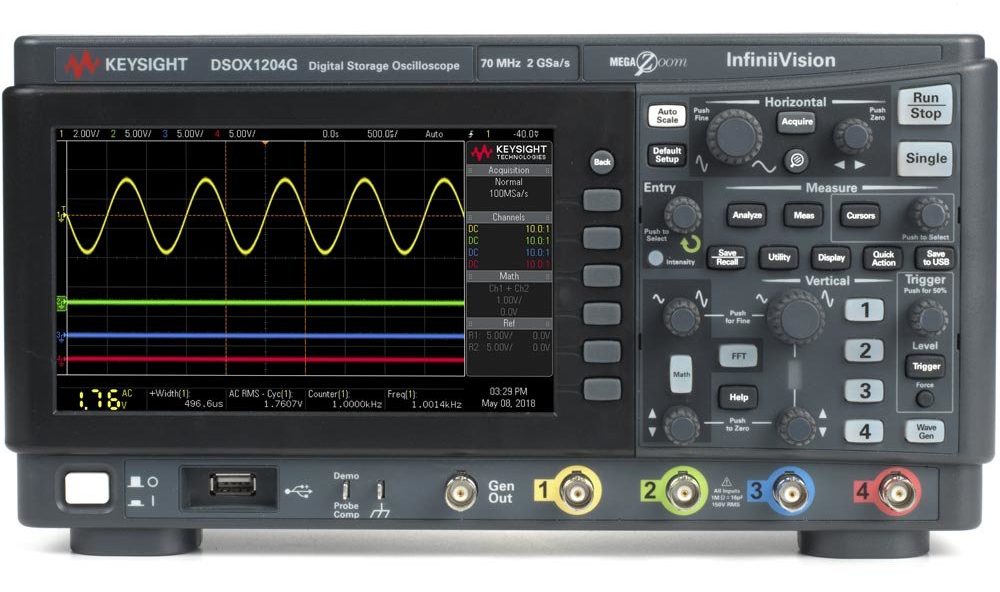Click the orange trigger time marker above grid
The width and height of the screenshot is (1000, 592).
click(x=265, y=144)
